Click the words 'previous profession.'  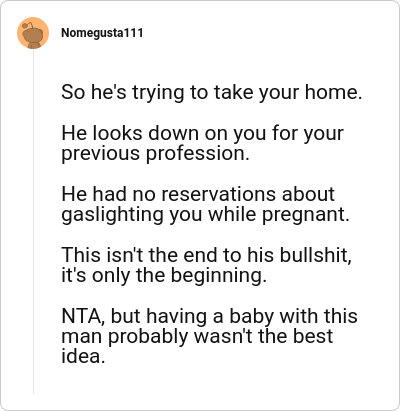[x=155, y=154]
